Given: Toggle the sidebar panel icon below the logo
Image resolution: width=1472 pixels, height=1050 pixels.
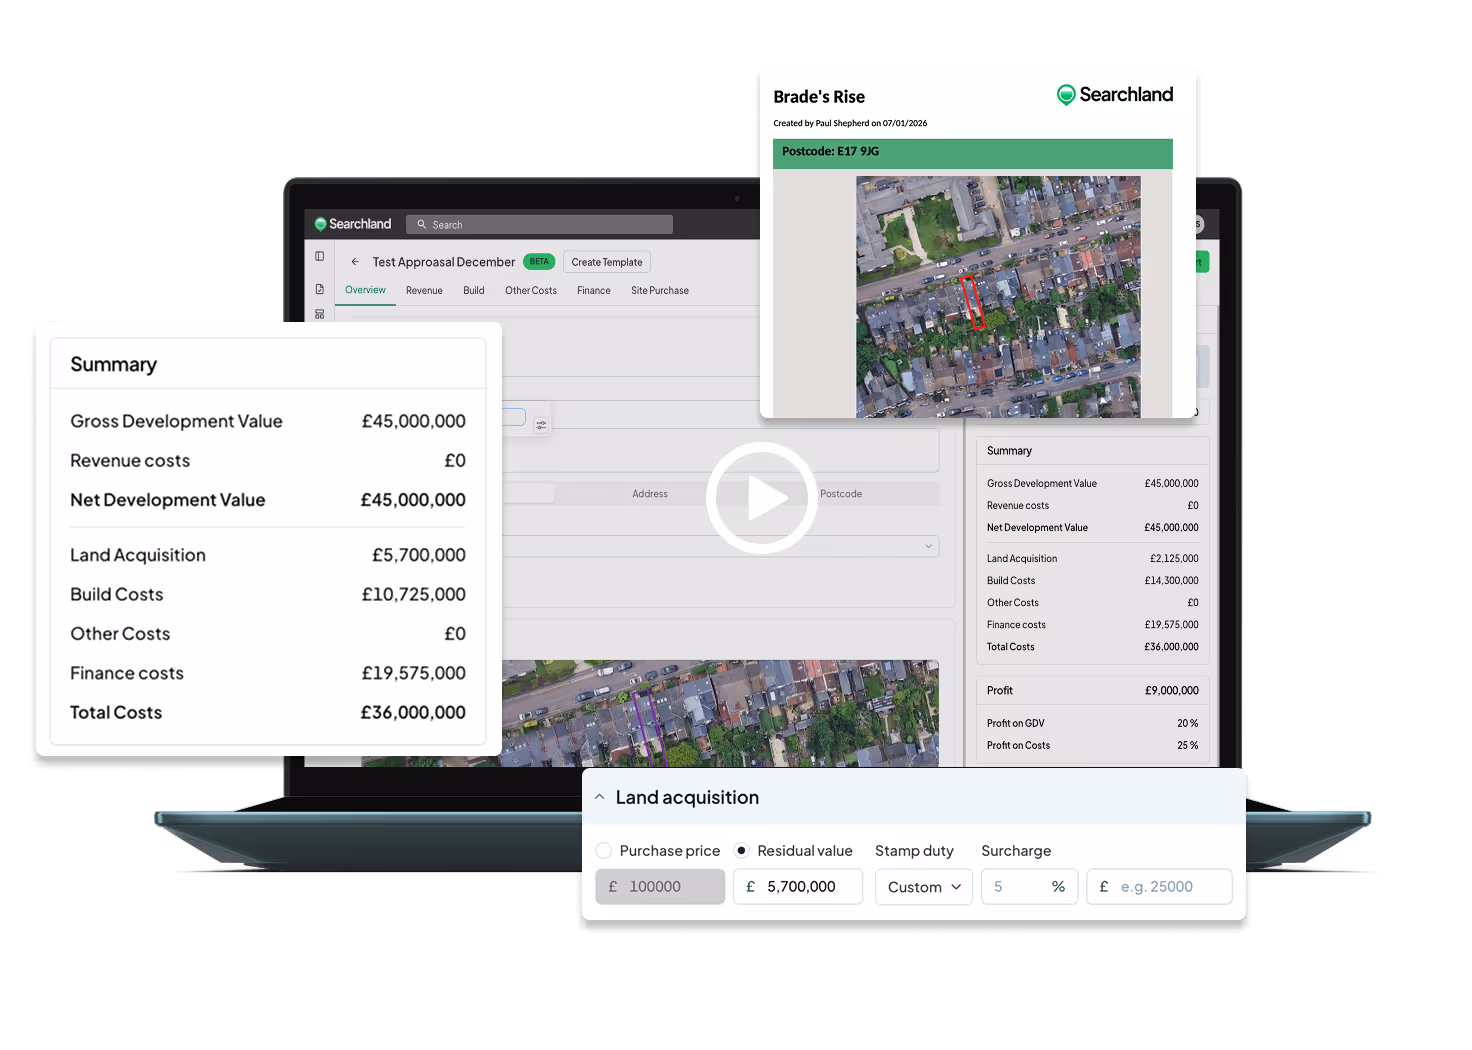Looking at the screenshot, I should [x=319, y=256].
